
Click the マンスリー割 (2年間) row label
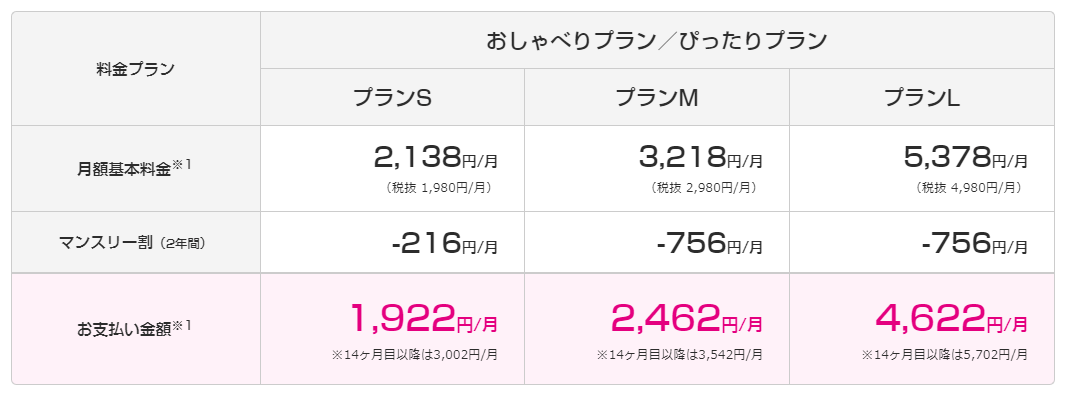coord(132,243)
